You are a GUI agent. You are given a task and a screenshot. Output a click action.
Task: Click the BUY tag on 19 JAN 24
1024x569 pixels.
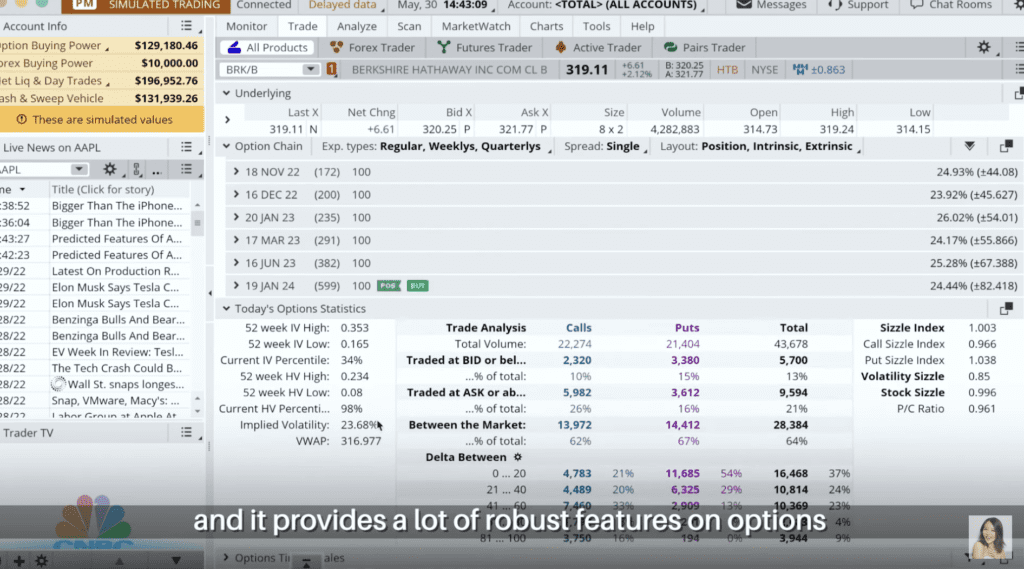point(417,285)
